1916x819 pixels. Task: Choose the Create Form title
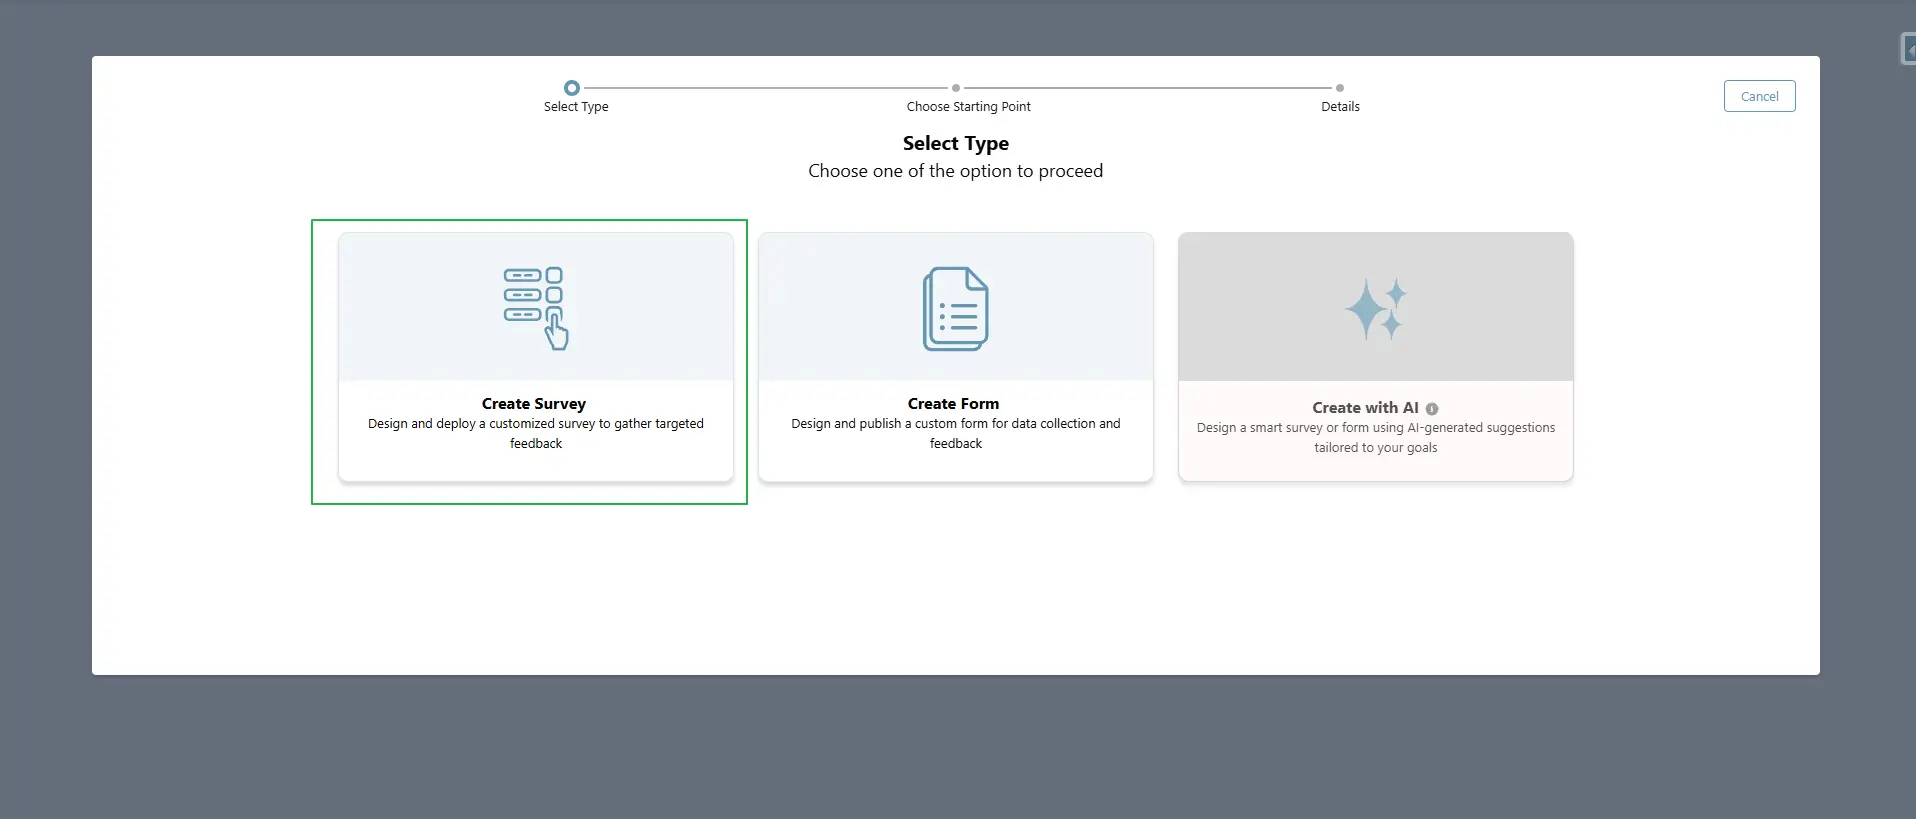click(953, 404)
